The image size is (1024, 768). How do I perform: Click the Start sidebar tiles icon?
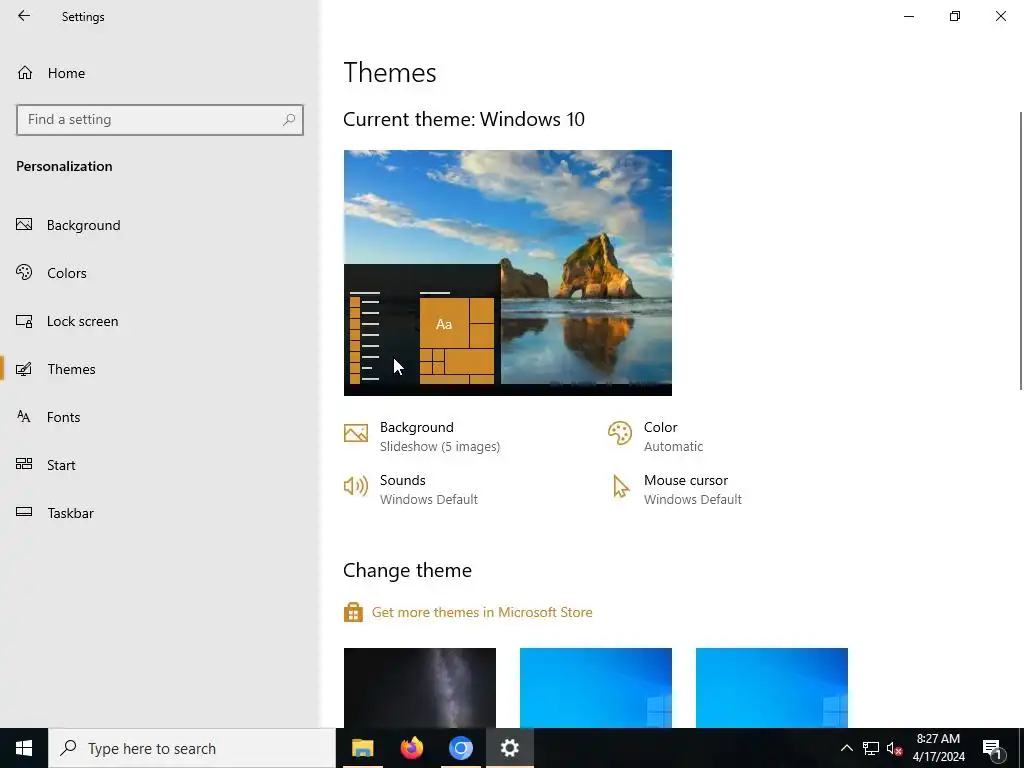click(24, 464)
